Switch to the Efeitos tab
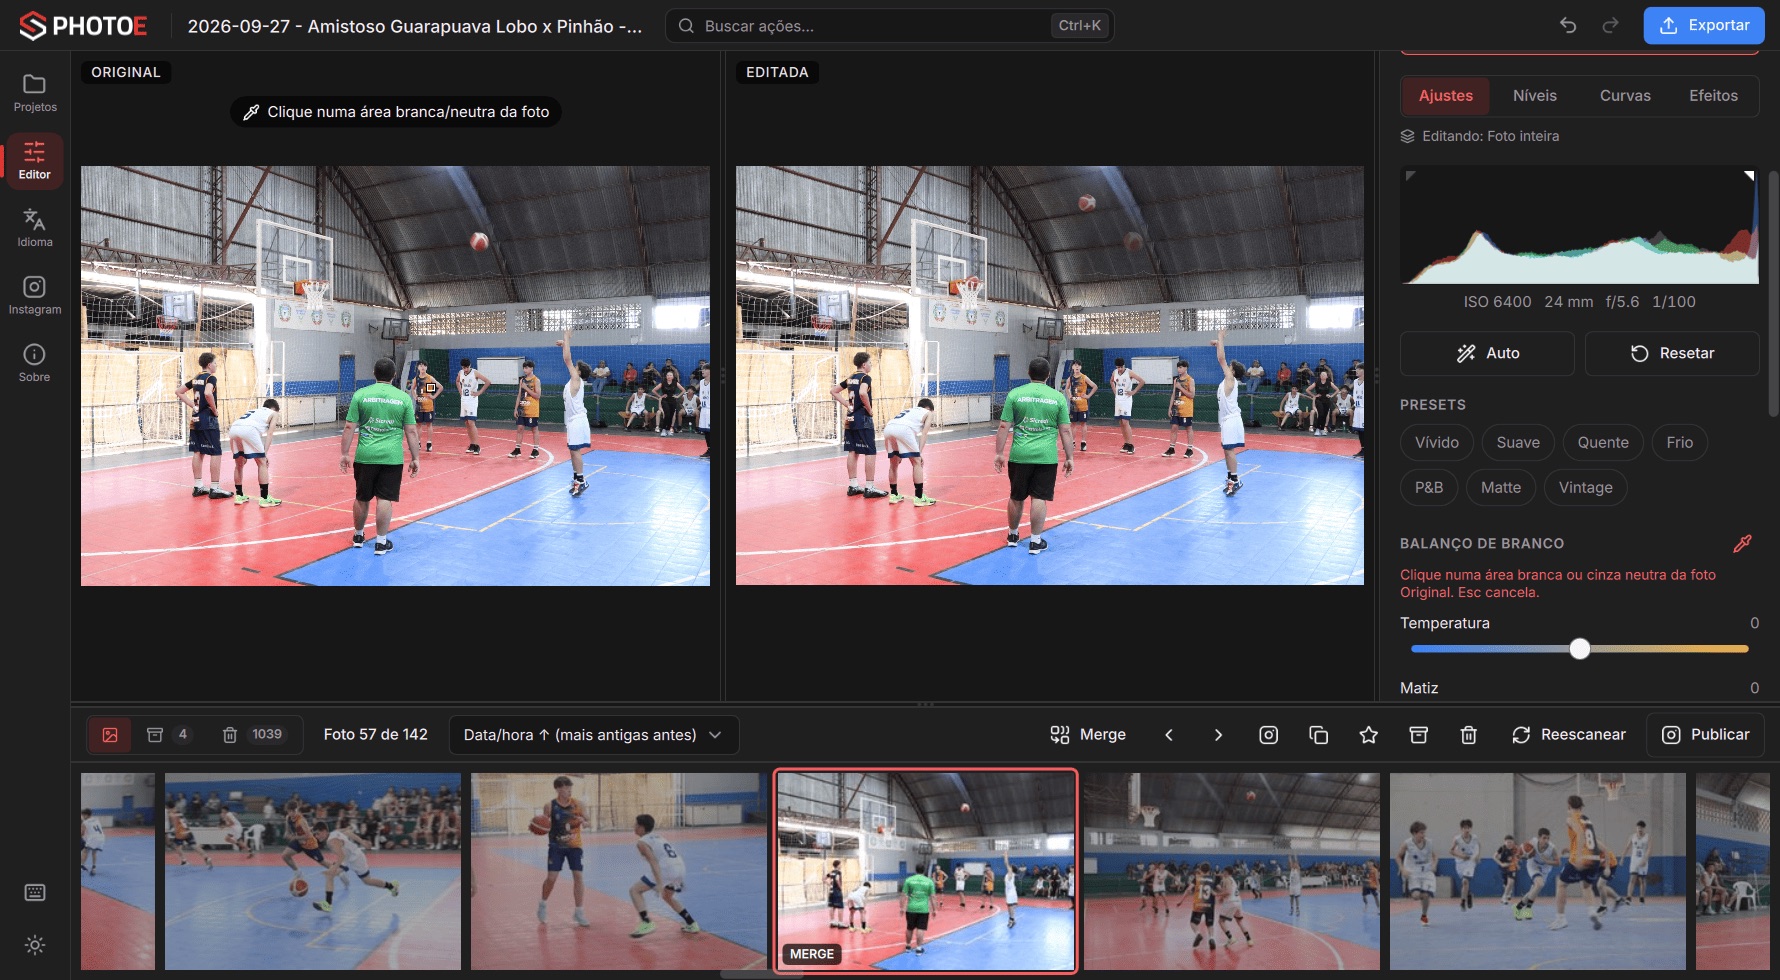The height and width of the screenshot is (980, 1780). pos(1713,96)
